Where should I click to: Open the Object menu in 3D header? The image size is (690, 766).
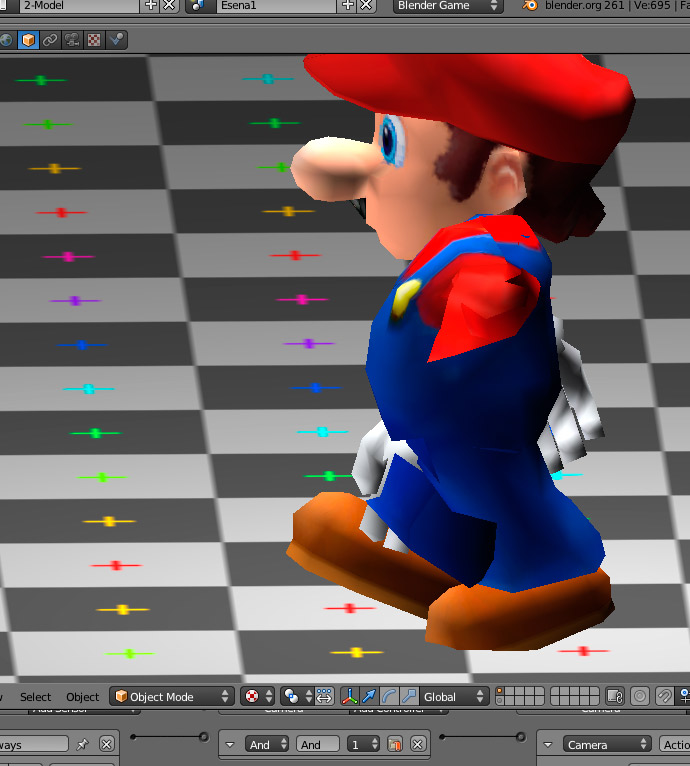tap(82, 696)
